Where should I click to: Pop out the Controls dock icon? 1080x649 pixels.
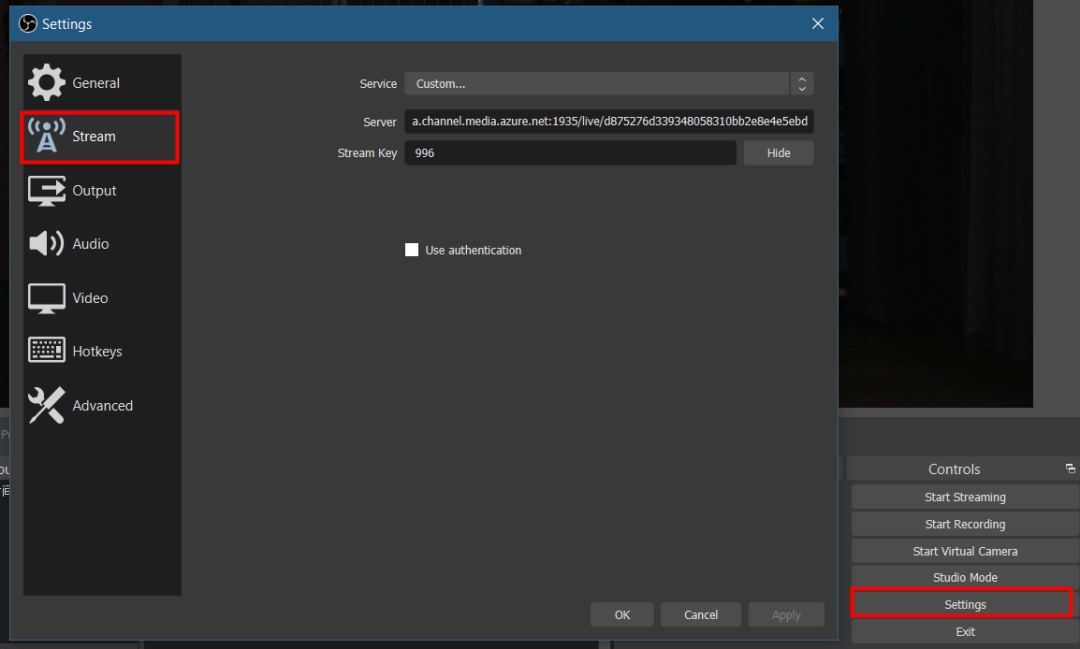1070,468
